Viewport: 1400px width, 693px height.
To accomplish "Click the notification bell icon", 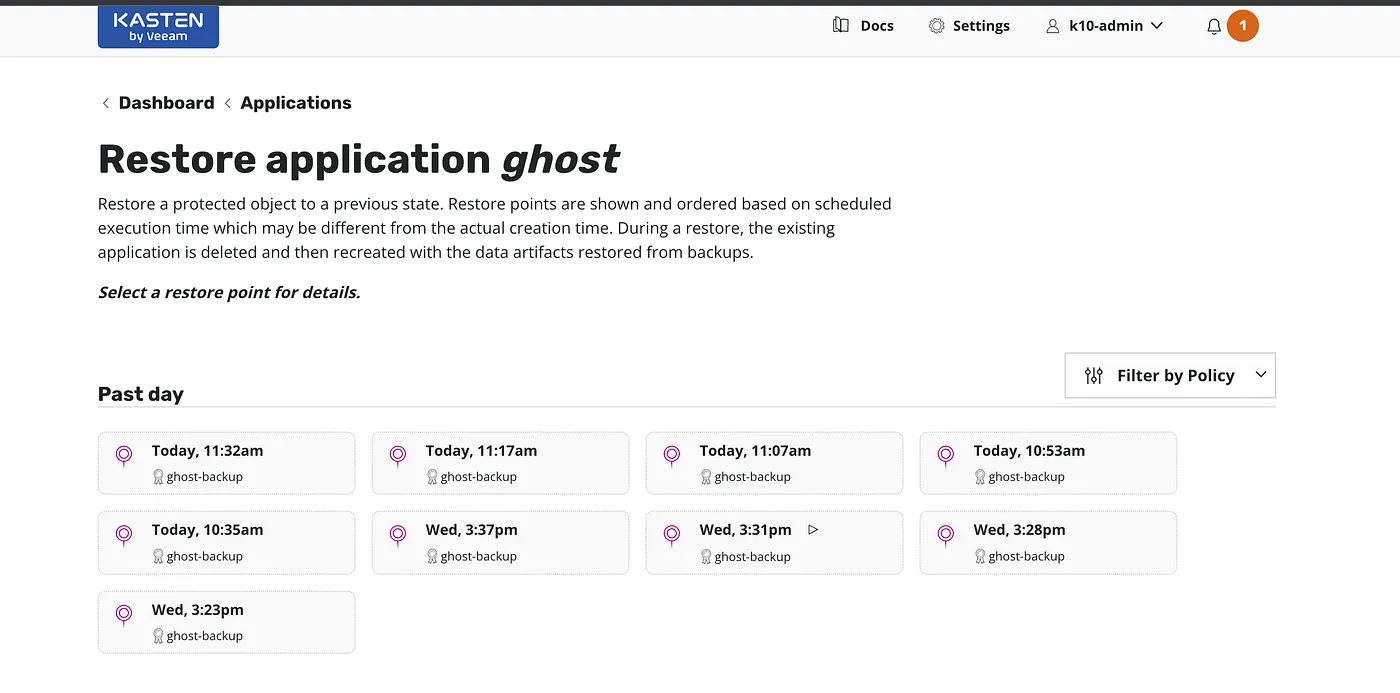I will [1214, 27].
